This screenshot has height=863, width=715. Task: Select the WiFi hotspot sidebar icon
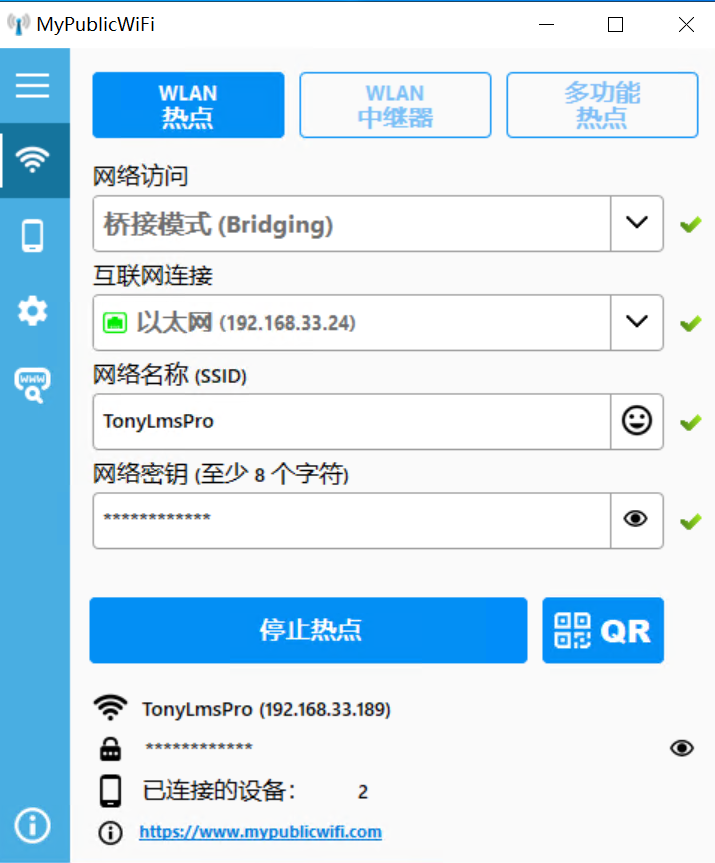pos(32,160)
